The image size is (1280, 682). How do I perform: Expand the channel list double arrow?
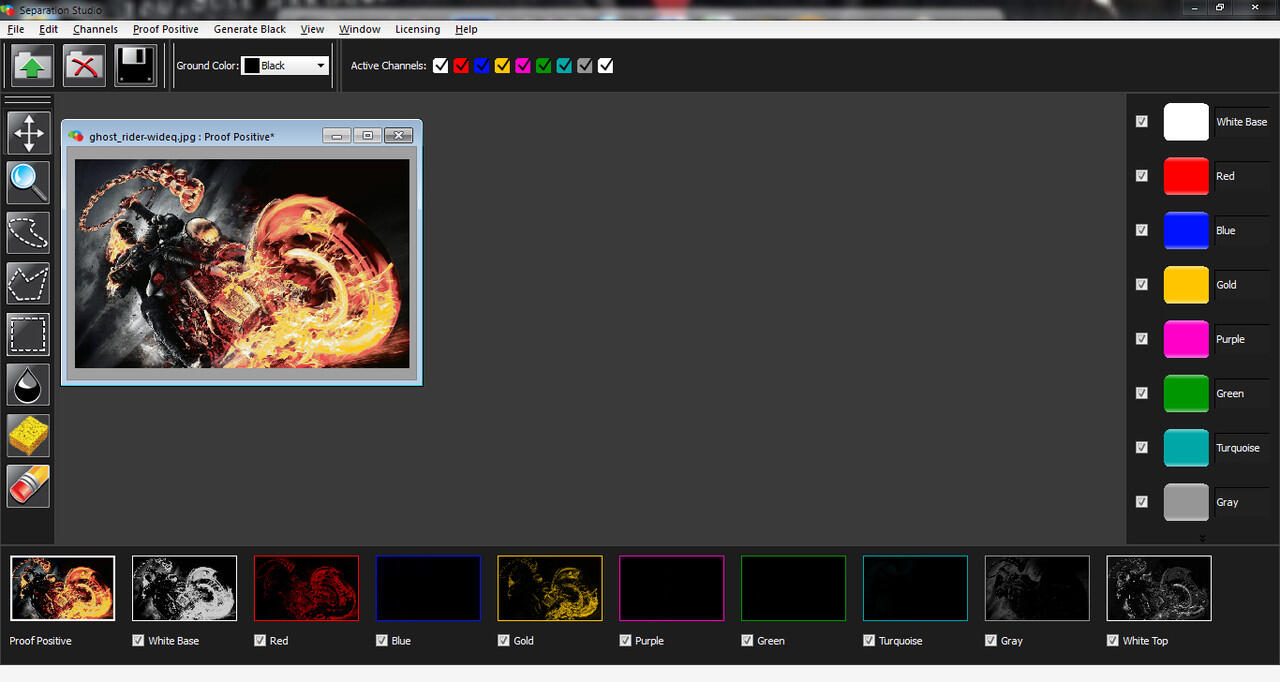1202,538
